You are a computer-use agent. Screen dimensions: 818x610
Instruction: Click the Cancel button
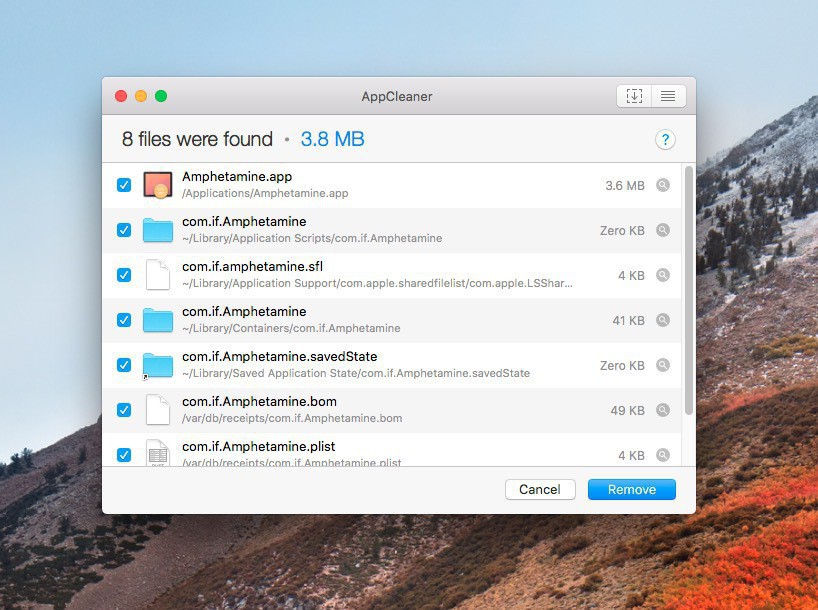540,489
